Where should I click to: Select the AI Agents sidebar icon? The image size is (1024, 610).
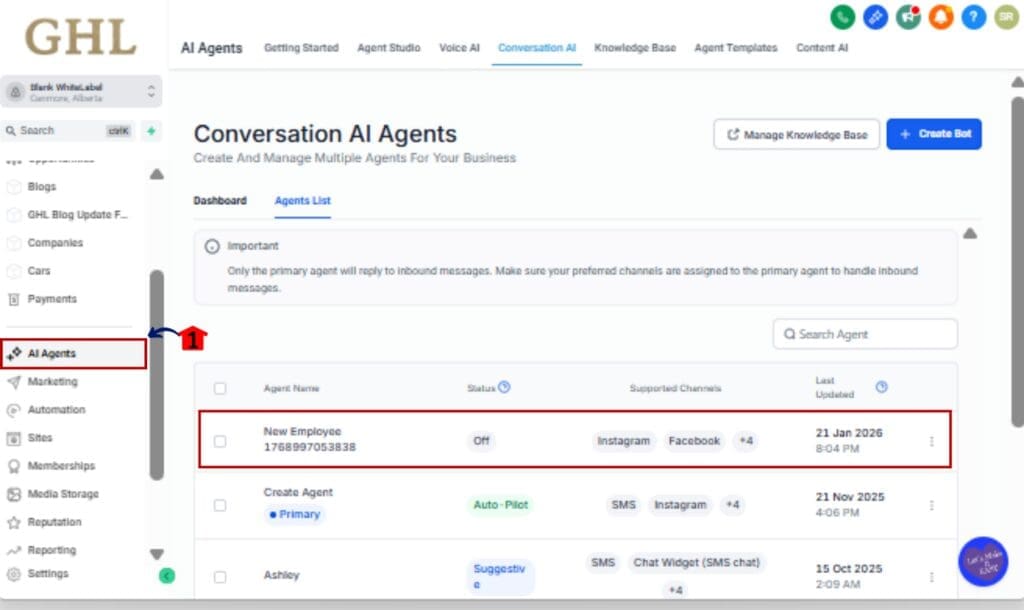tap(17, 353)
